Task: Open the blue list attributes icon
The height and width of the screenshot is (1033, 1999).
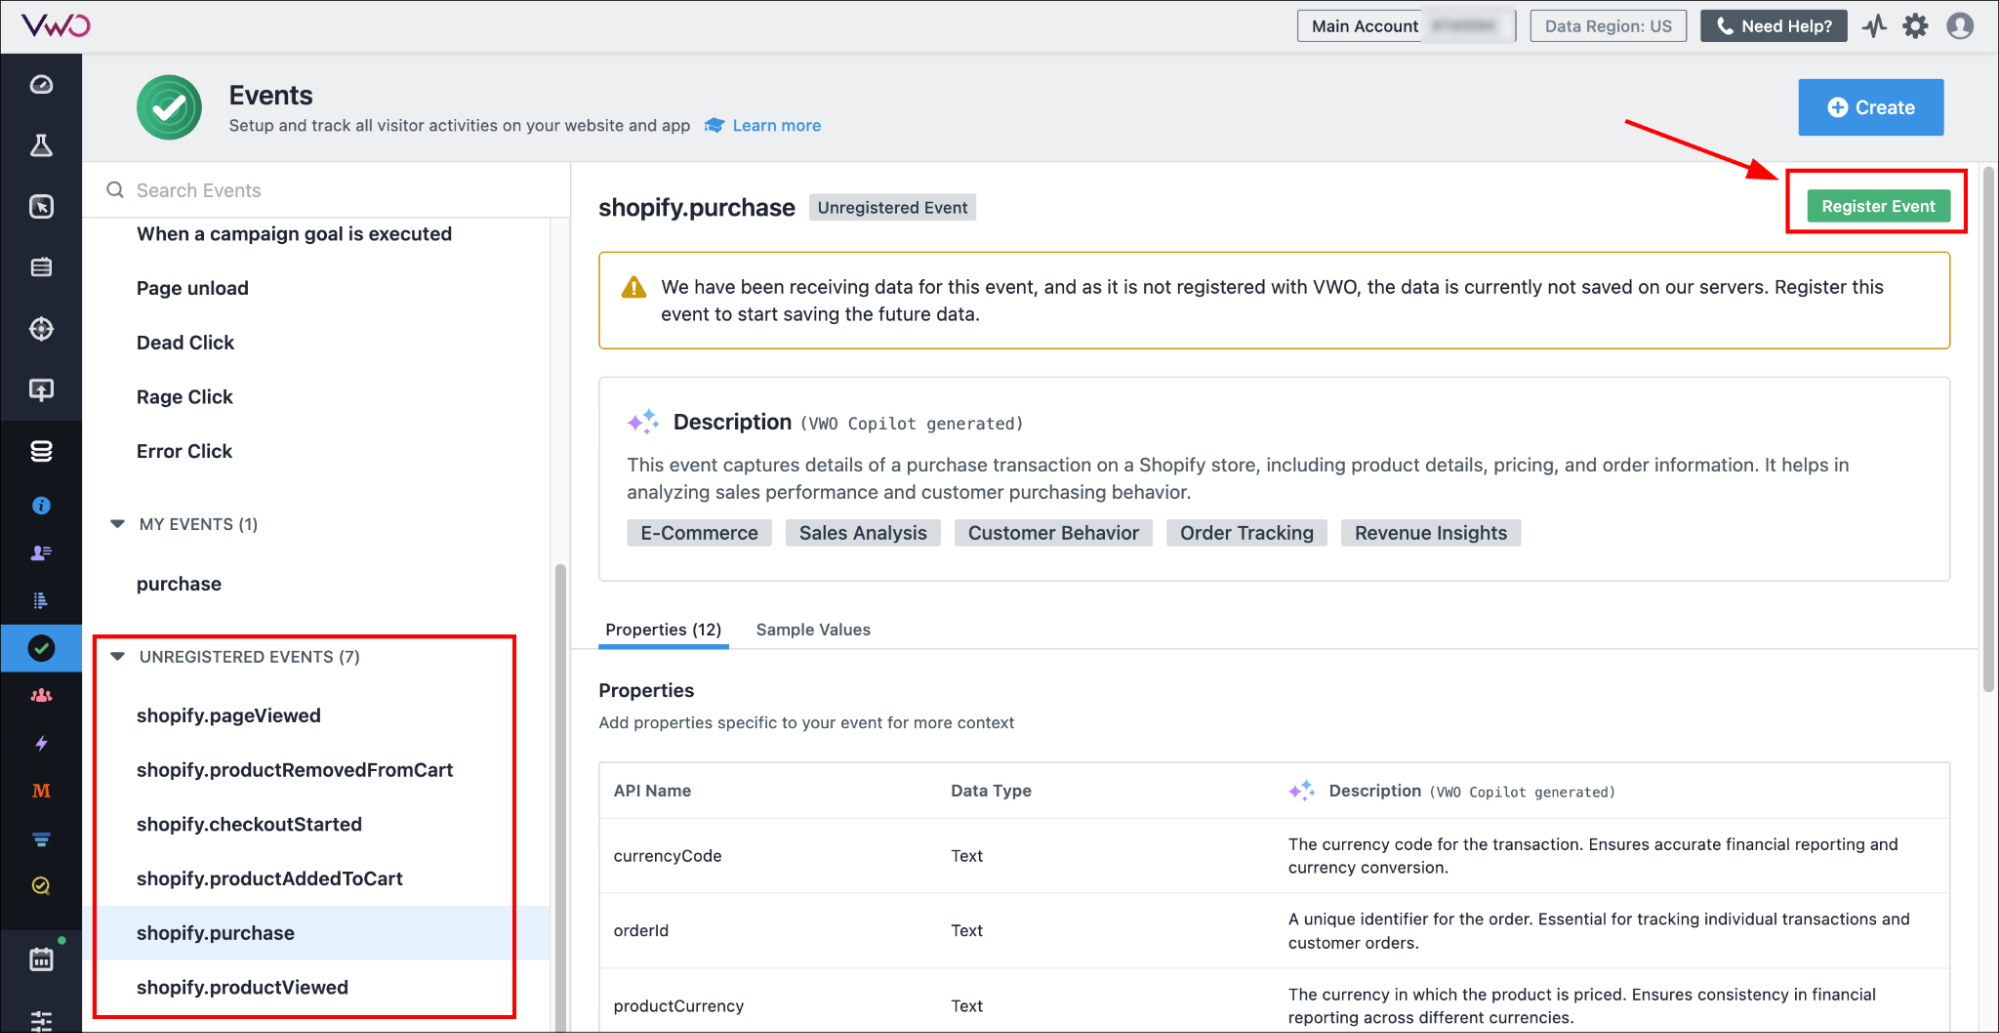Action: pyautogui.click(x=41, y=600)
